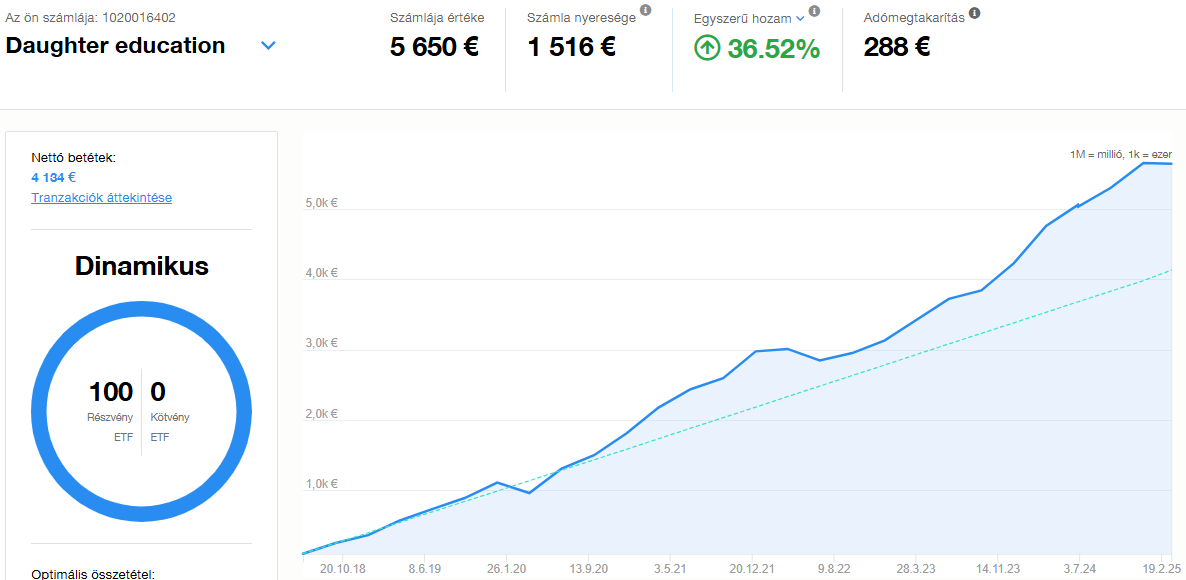Click the green upward arrow return icon

(x=707, y=49)
